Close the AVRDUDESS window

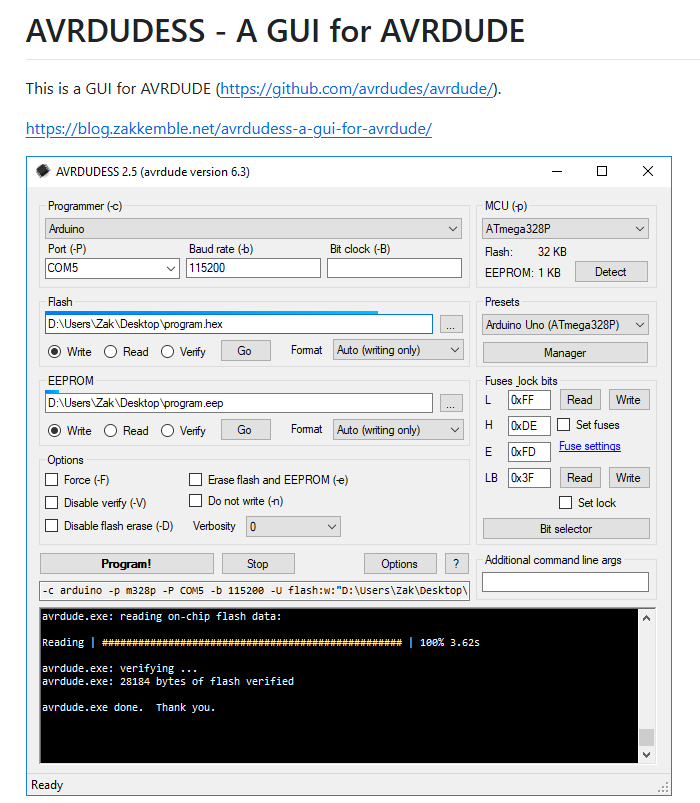[x=648, y=171]
